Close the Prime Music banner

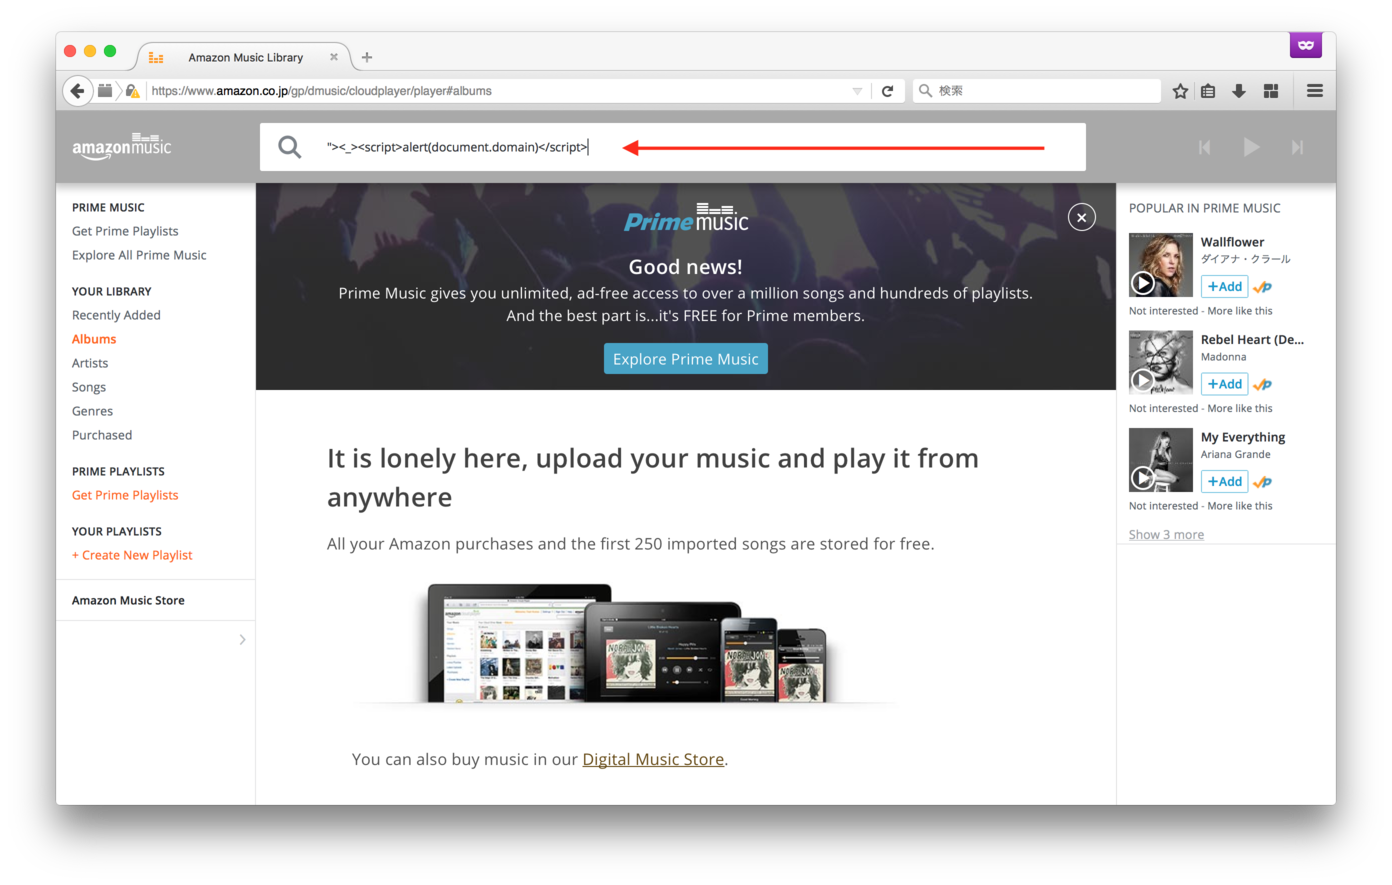coord(1082,217)
